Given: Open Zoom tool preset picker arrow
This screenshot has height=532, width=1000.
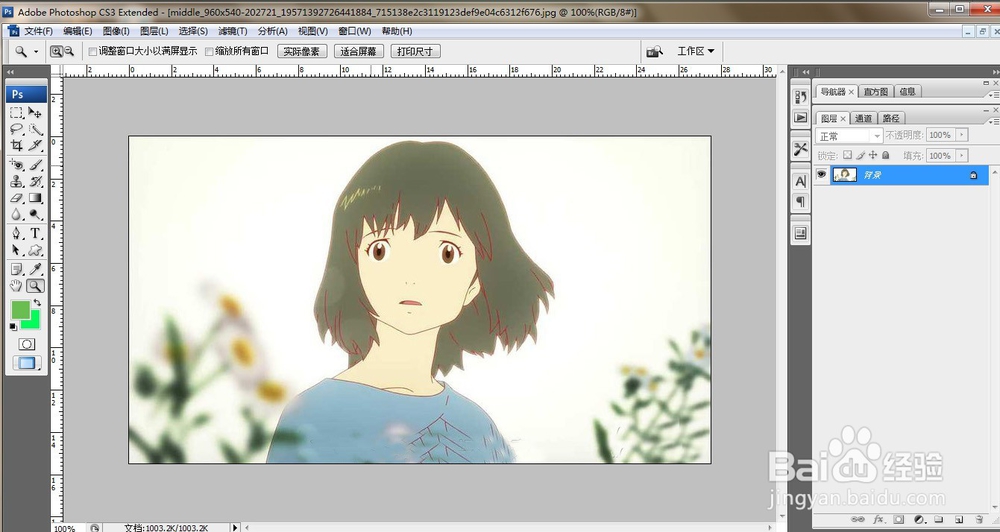Looking at the screenshot, I should (36, 52).
